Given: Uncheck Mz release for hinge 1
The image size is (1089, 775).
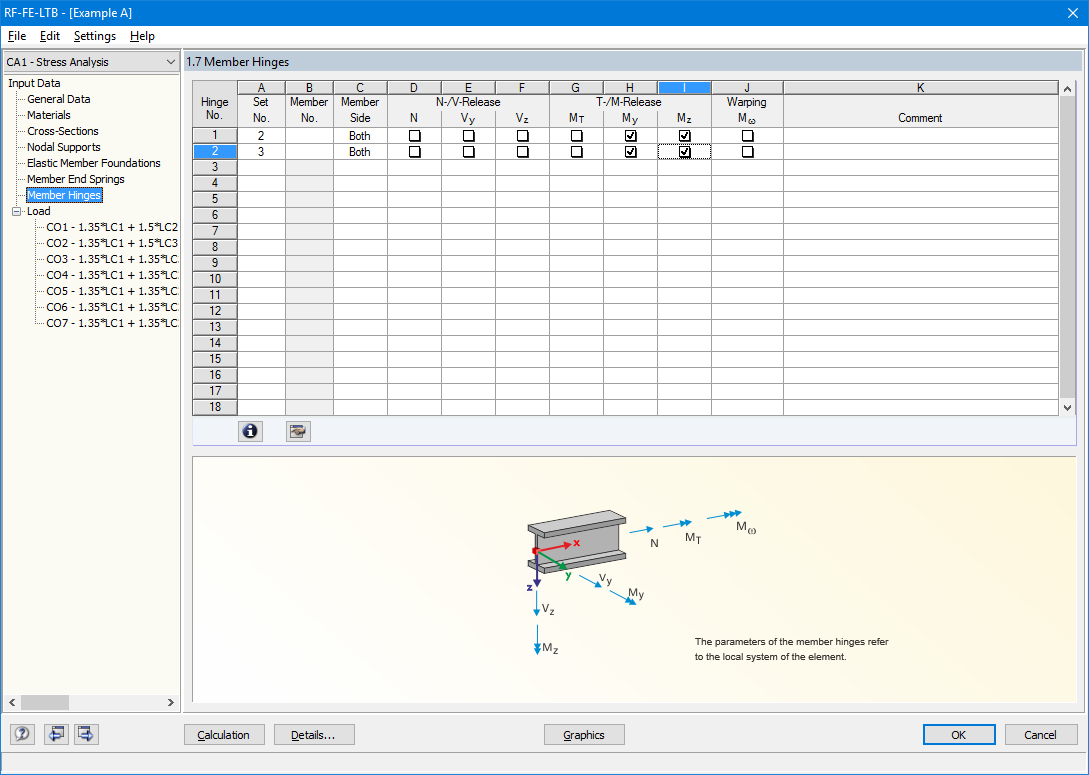Looking at the screenshot, I should click(x=685, y=136).
